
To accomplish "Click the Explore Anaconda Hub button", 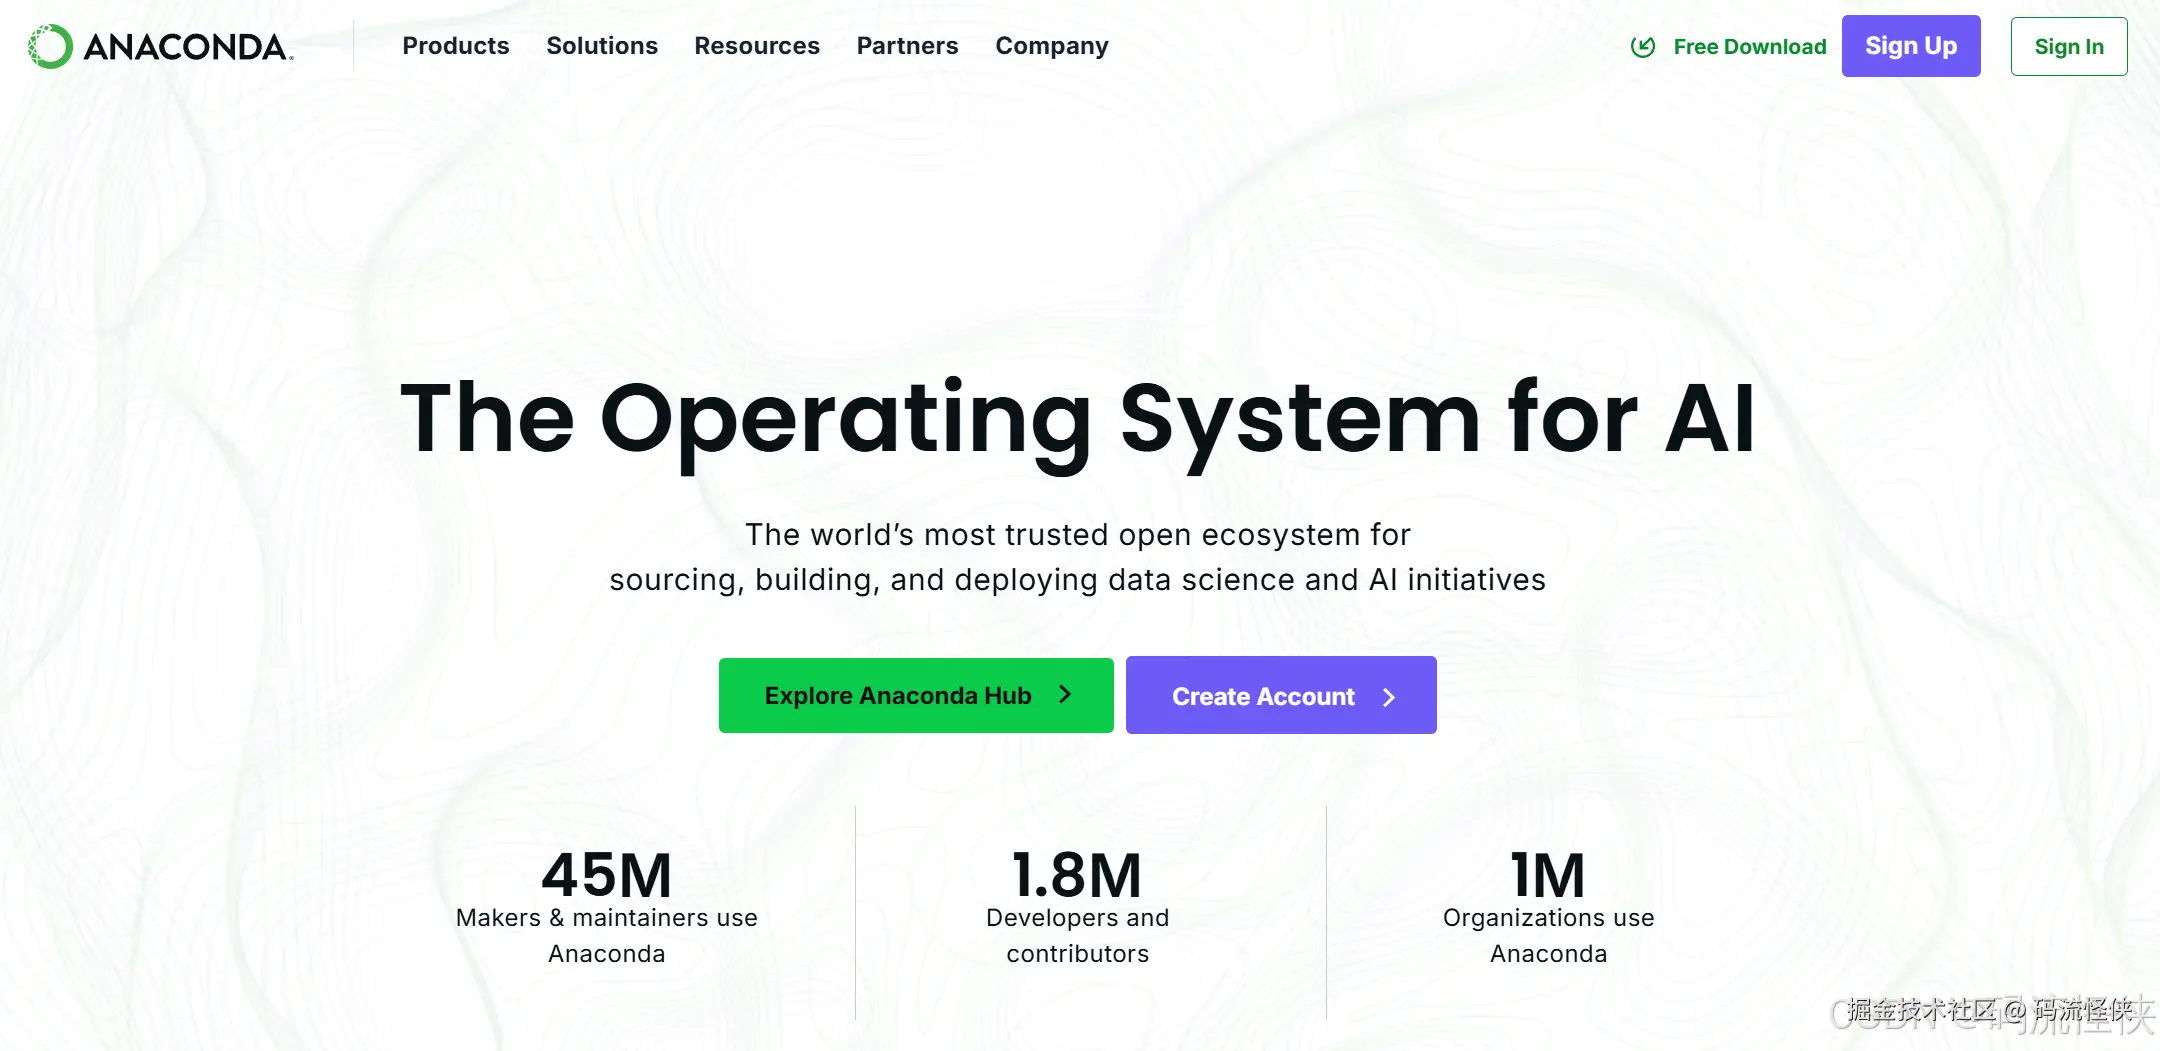I will point(916,695).
